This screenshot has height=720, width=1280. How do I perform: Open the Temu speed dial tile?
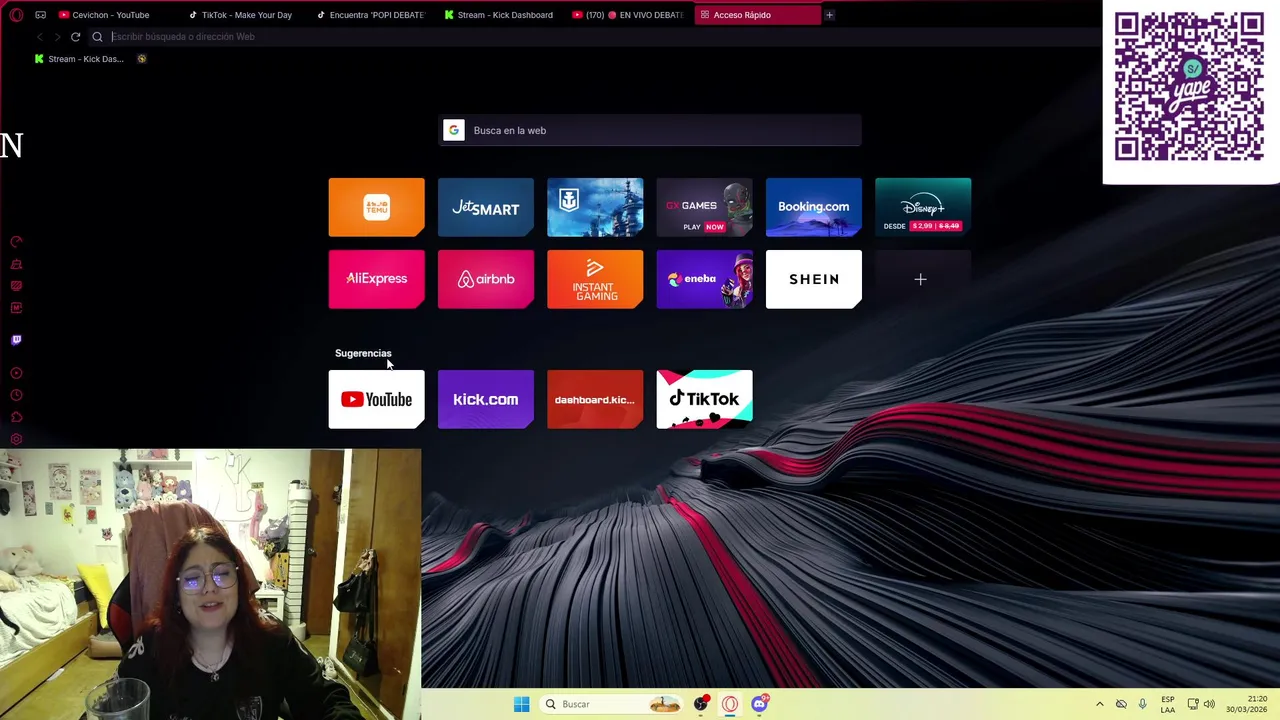point(376,207)
